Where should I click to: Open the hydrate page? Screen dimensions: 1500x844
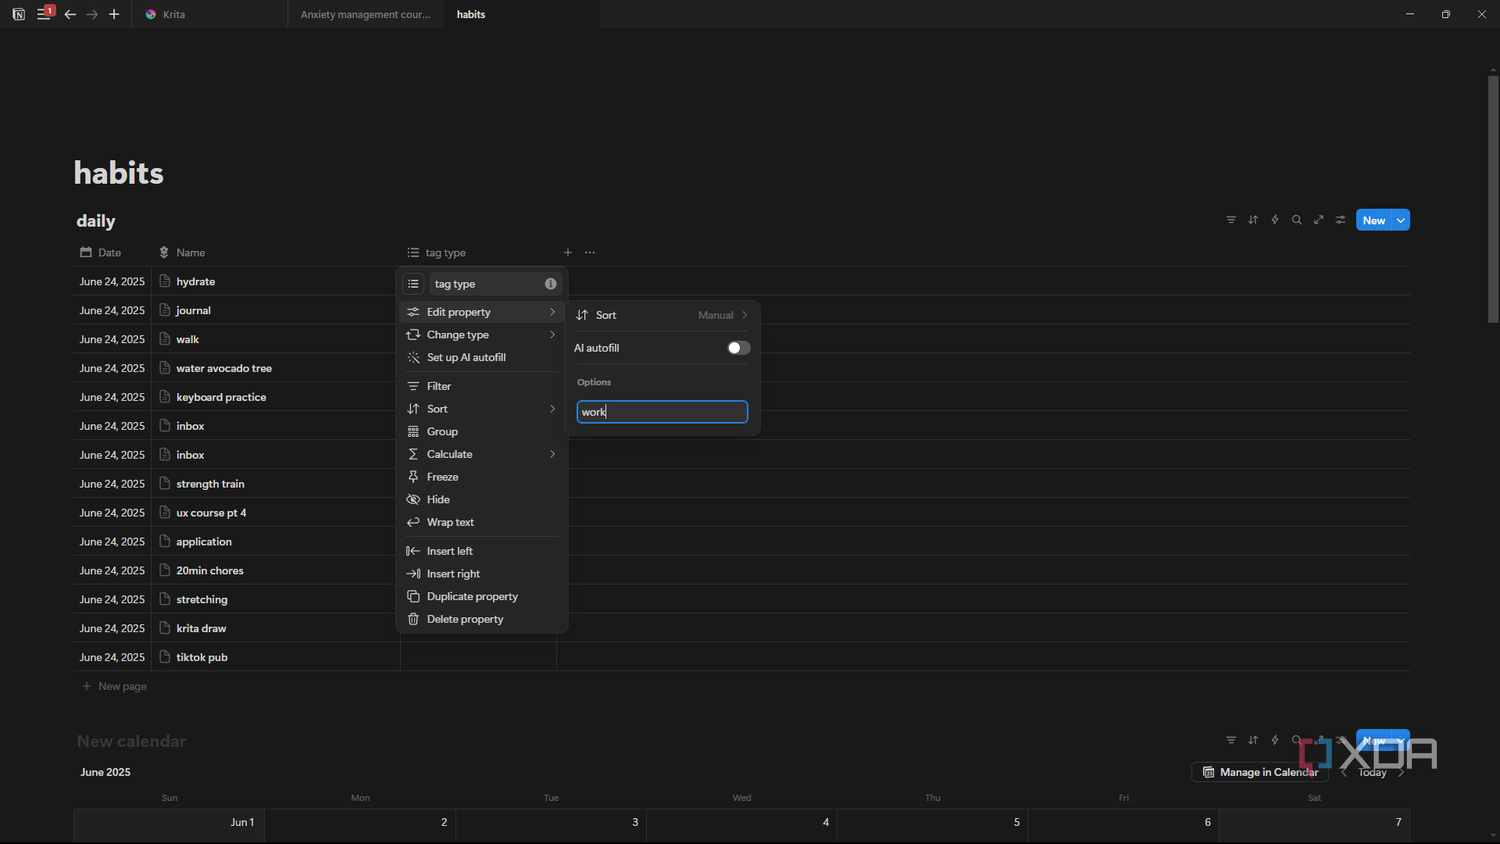click(x=196, y=282)
